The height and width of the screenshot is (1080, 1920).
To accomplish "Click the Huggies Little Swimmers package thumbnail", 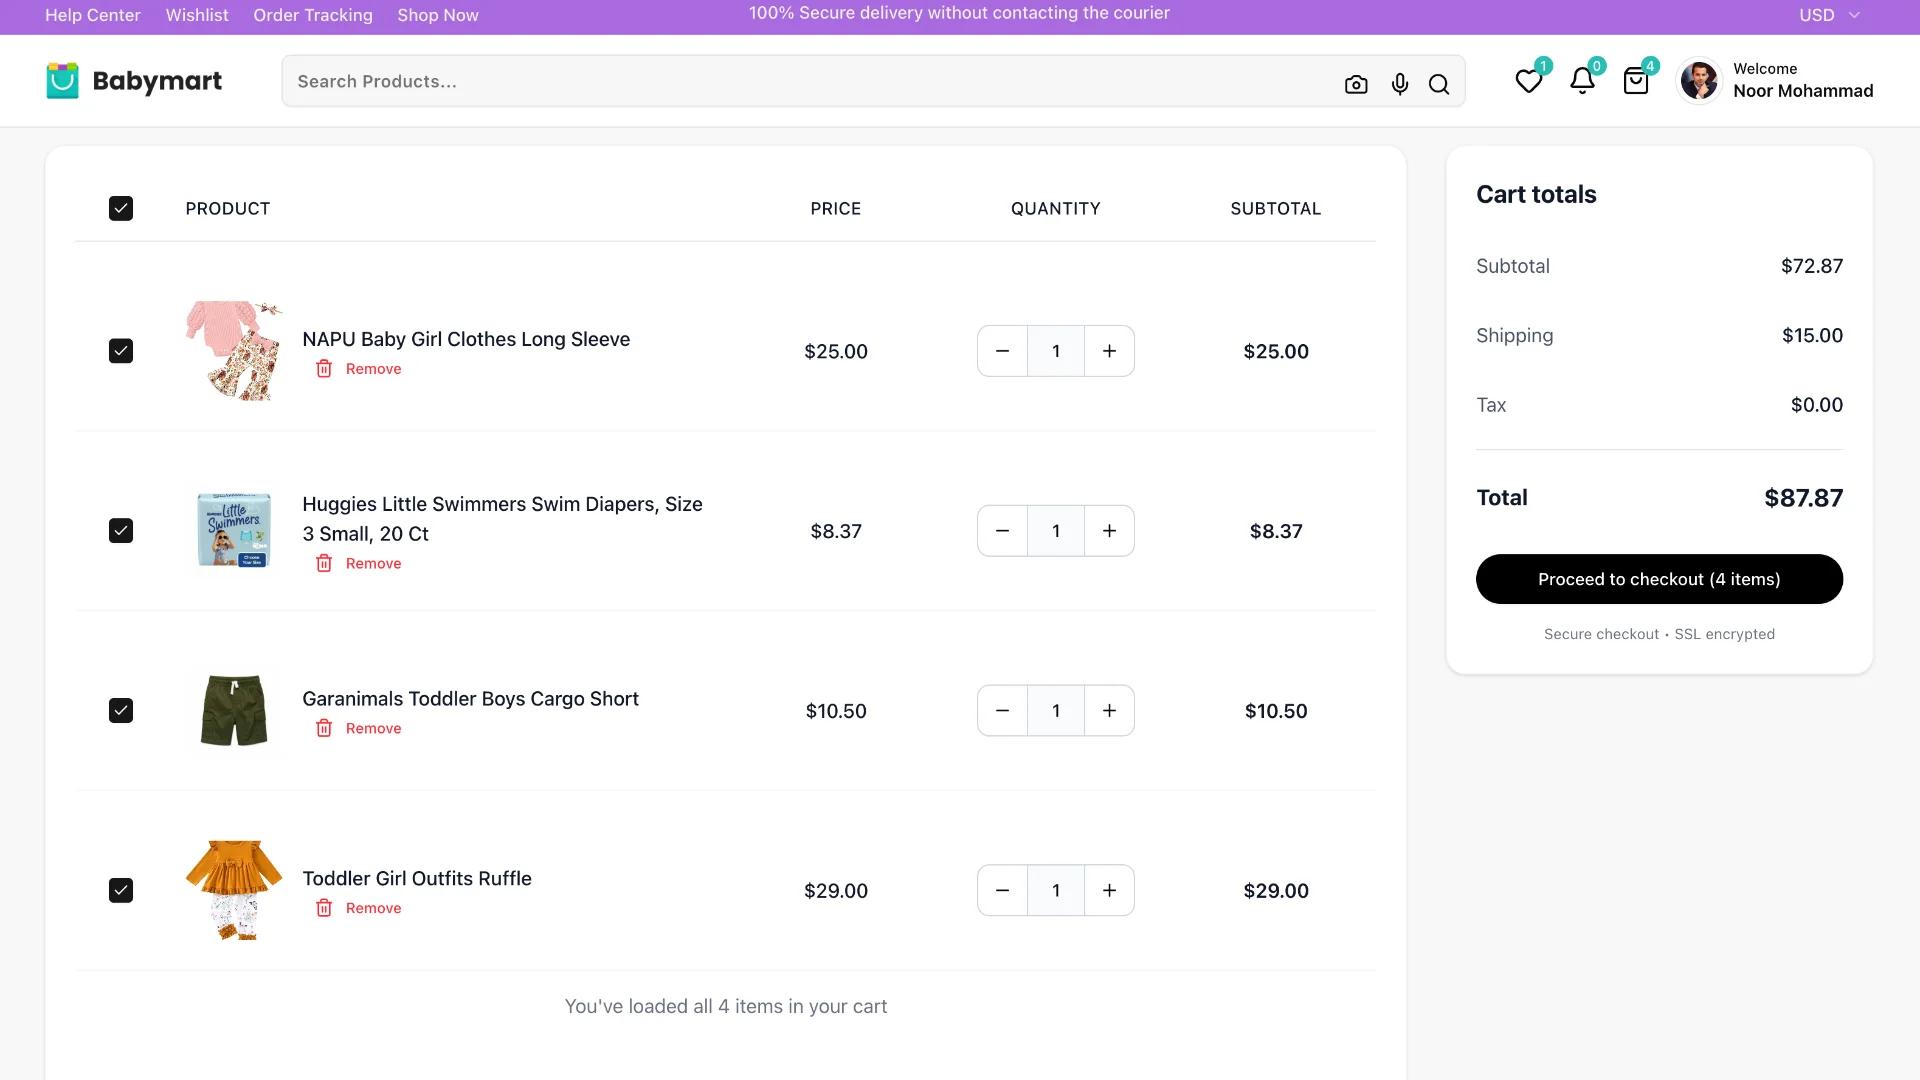I will click(x=234, y=531).
